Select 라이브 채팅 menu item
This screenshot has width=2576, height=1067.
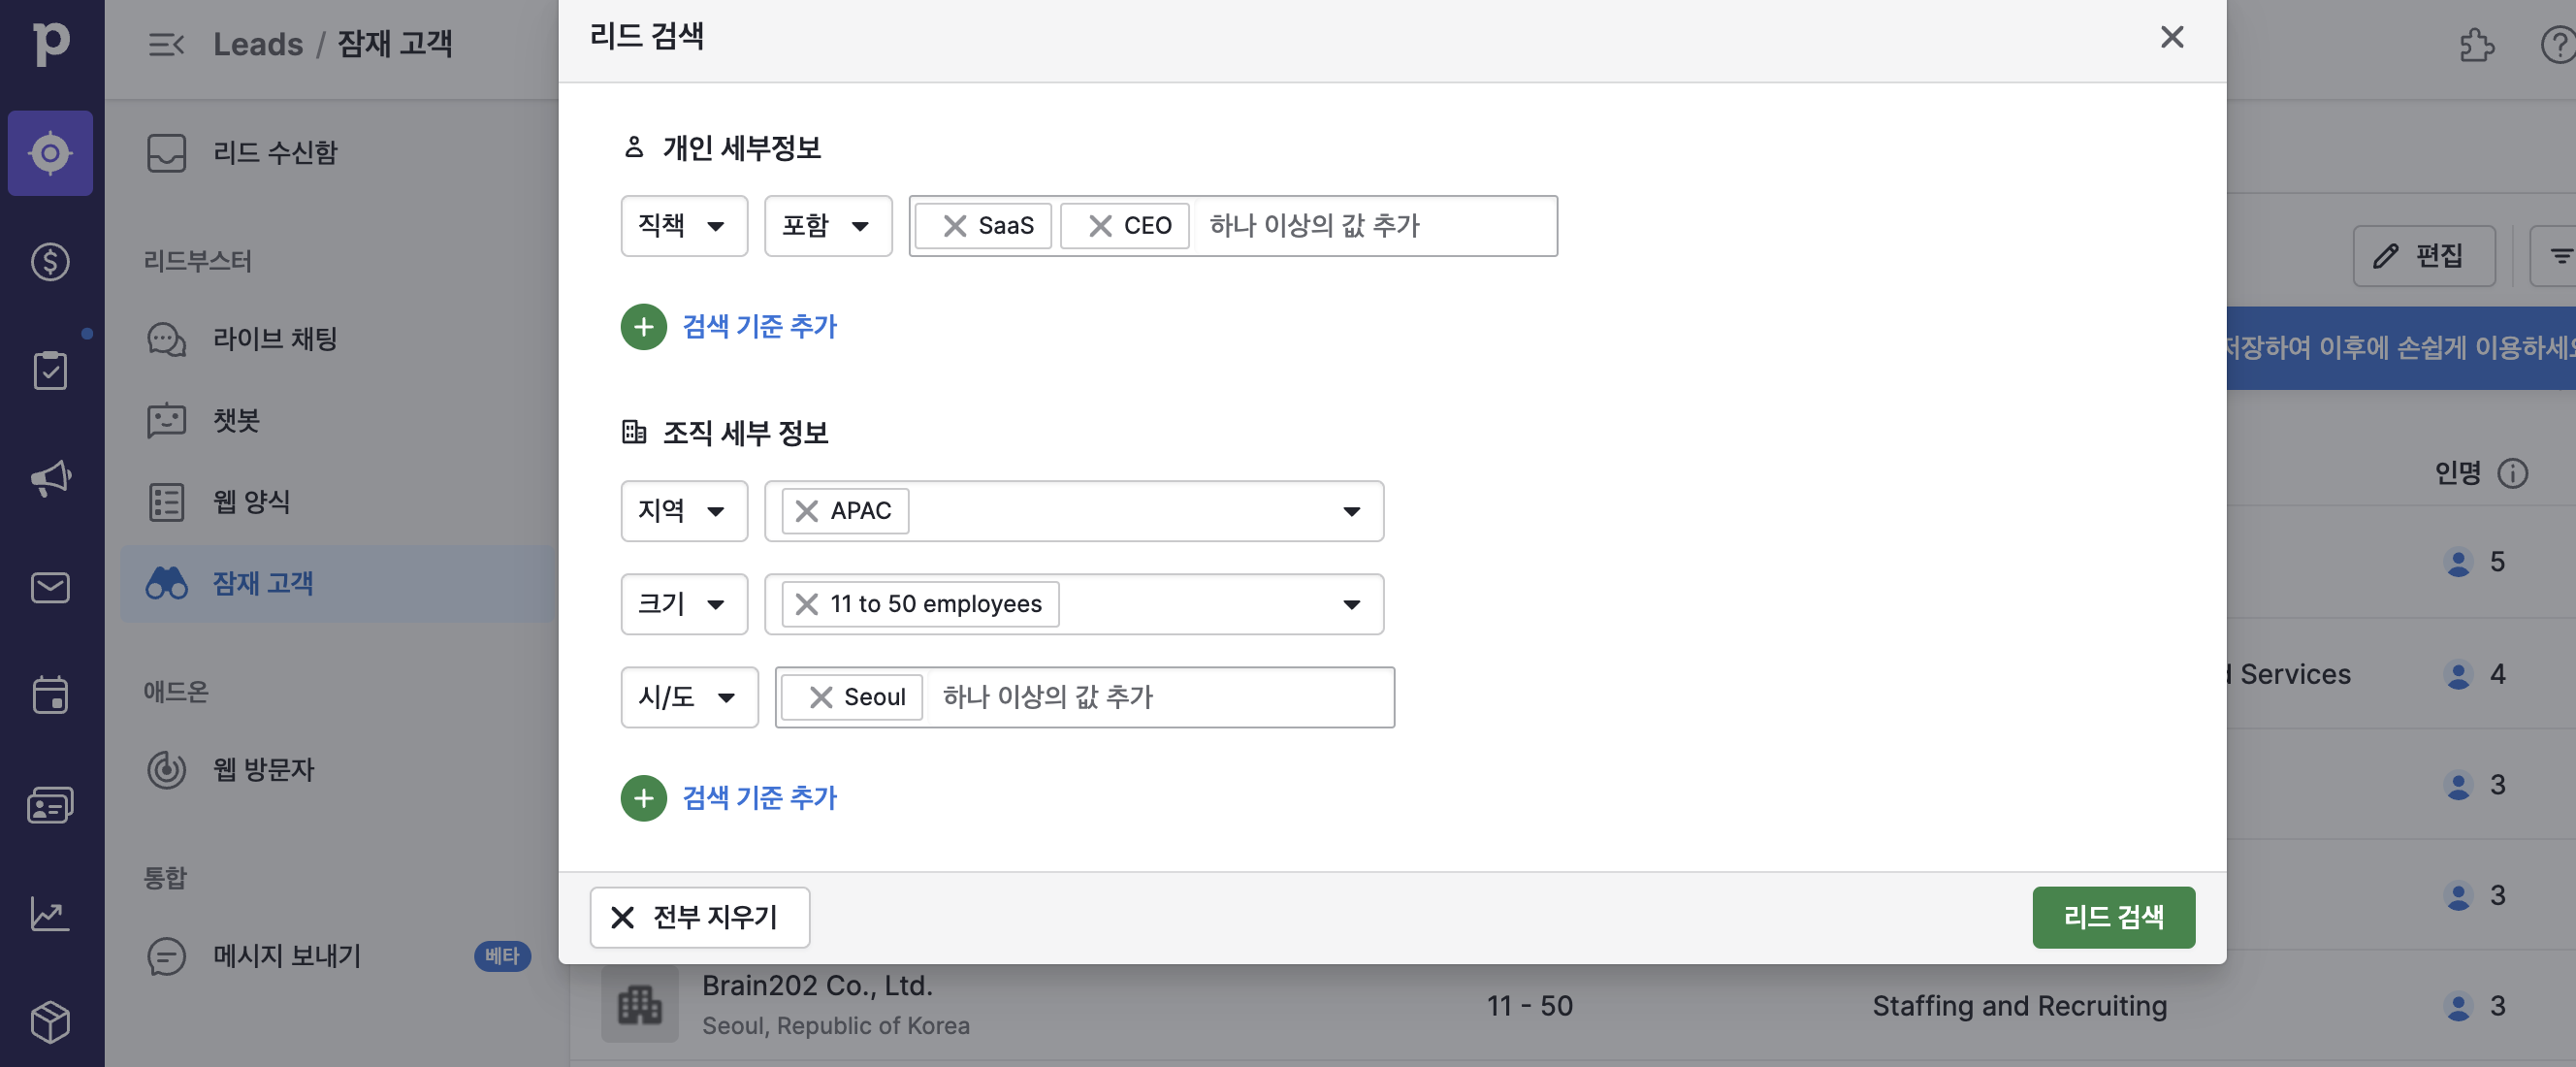click(275, 339)
